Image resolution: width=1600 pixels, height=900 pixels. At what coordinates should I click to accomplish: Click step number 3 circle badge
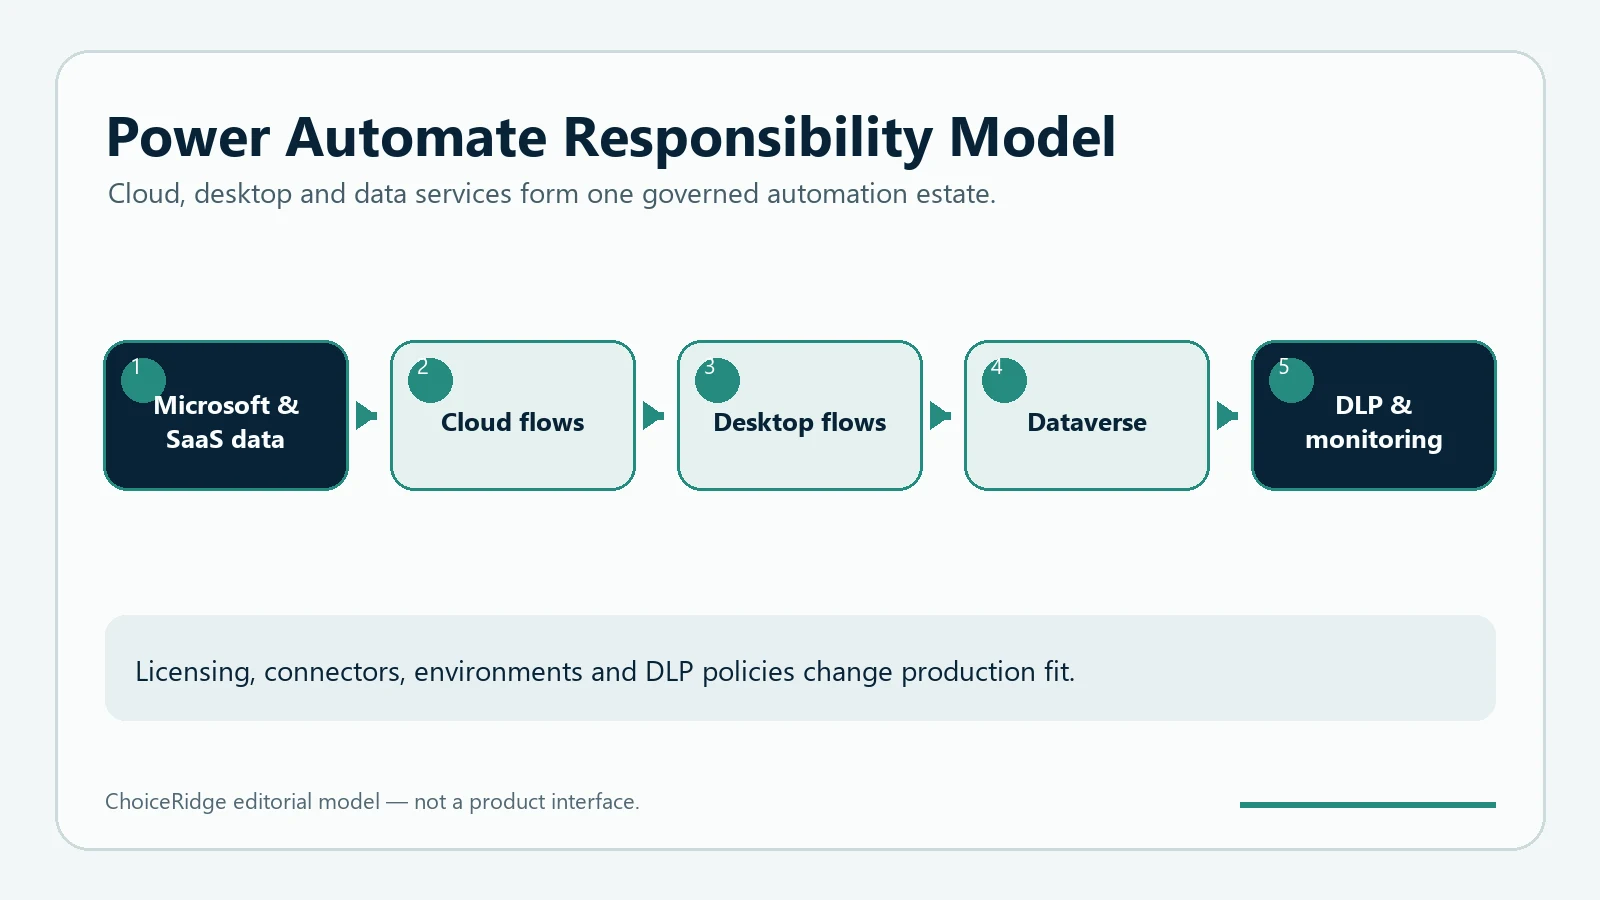717,380
